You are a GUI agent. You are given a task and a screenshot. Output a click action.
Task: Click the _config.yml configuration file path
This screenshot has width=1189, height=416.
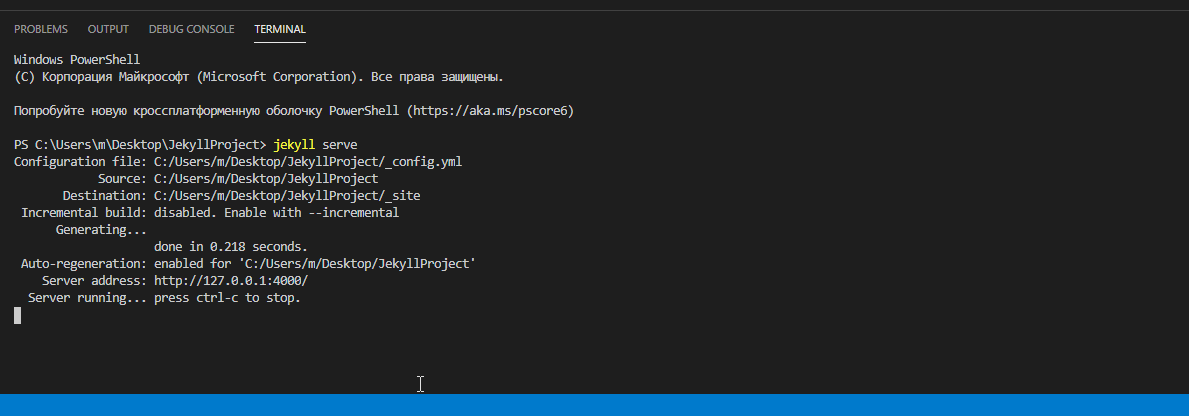[308, 162]
